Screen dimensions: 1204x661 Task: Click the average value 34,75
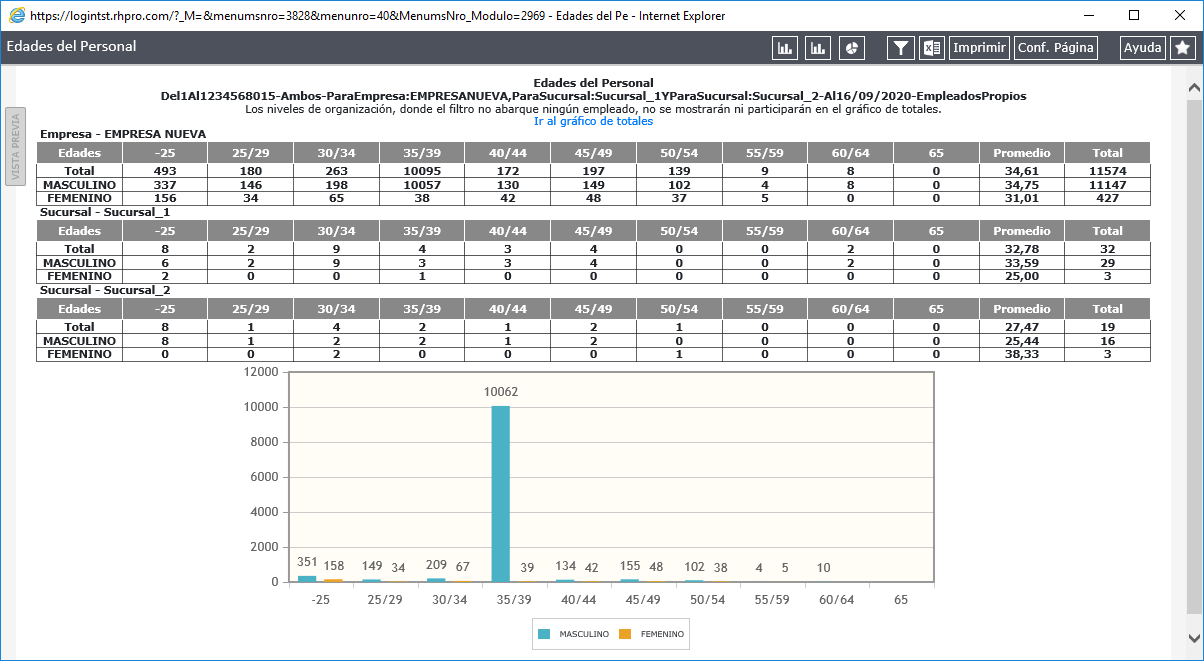click(1022, 185)
